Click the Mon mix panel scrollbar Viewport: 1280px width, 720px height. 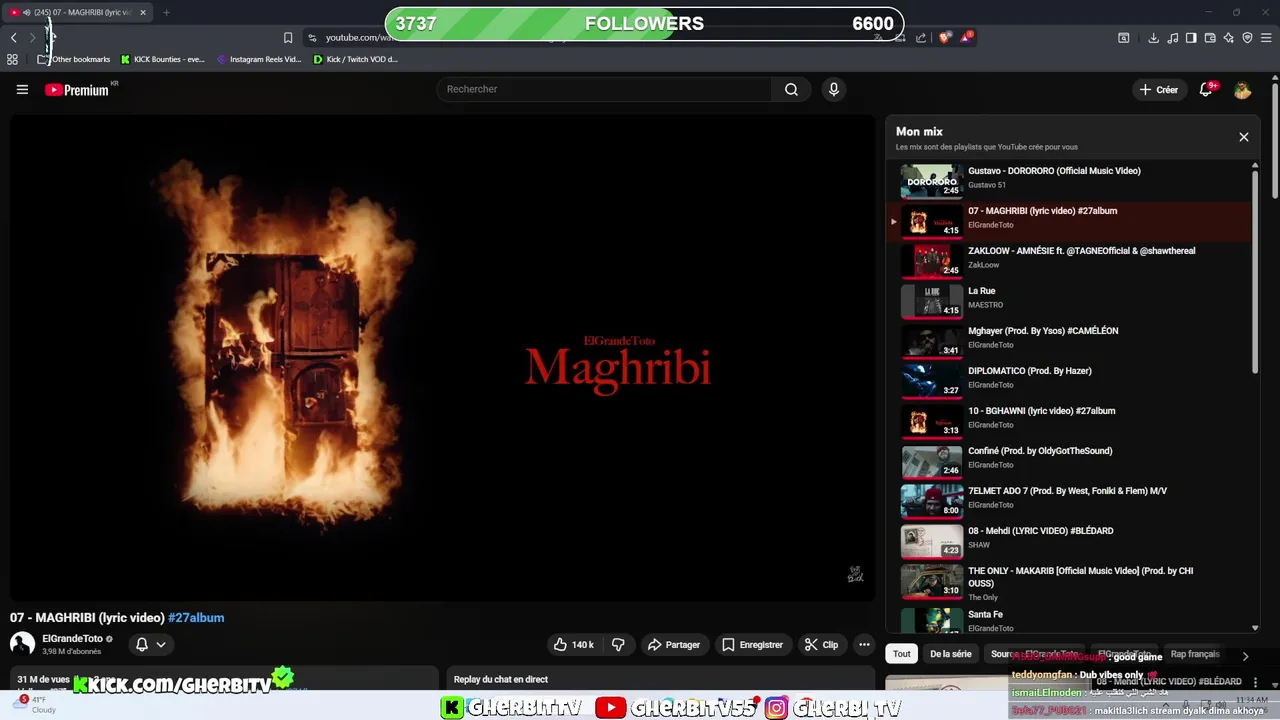1255,270
